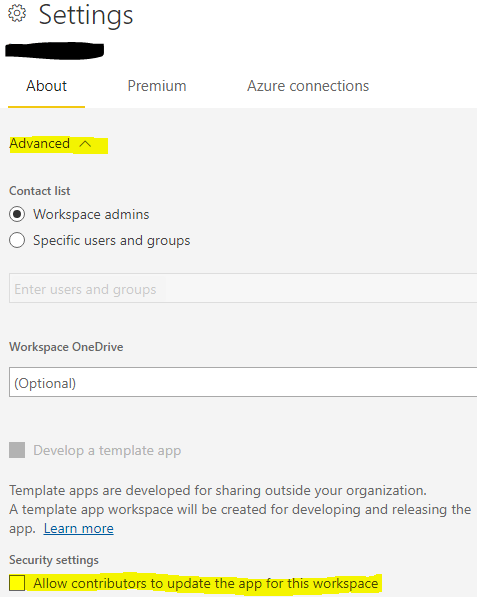This screenshot has height=597, width=477.
Task: Click the Workspace OneDrive label
Action: [x=66, y=347]
